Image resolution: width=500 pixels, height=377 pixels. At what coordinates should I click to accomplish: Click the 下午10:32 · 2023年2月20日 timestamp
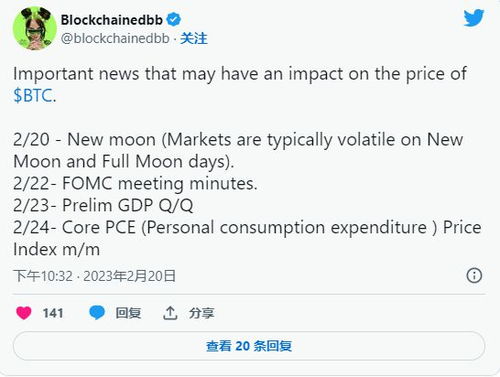[x=94, y=276]
